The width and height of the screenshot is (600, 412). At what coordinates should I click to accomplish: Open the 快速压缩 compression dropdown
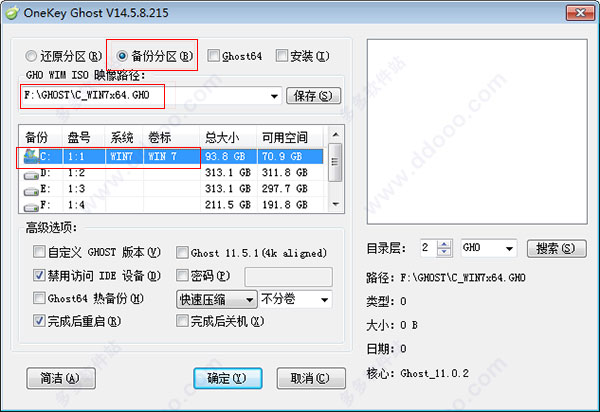point(248,299)
